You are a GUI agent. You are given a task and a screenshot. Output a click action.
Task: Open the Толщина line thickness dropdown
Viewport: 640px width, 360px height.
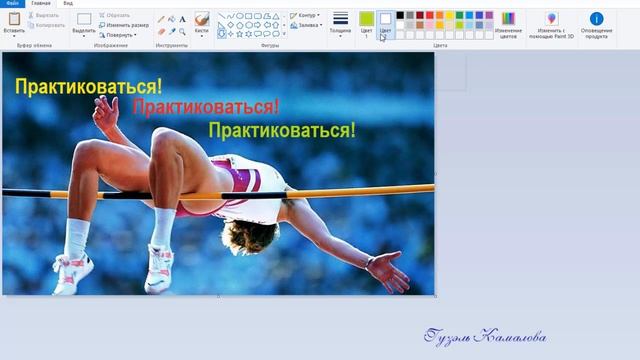pos(340,24)
